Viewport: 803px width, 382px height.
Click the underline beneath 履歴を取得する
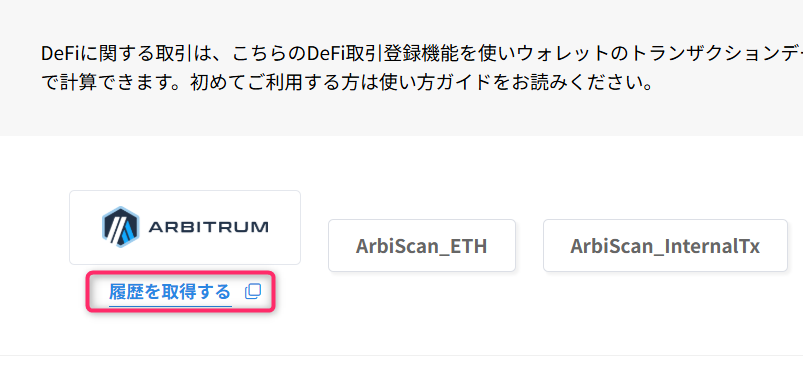(170, 307)
